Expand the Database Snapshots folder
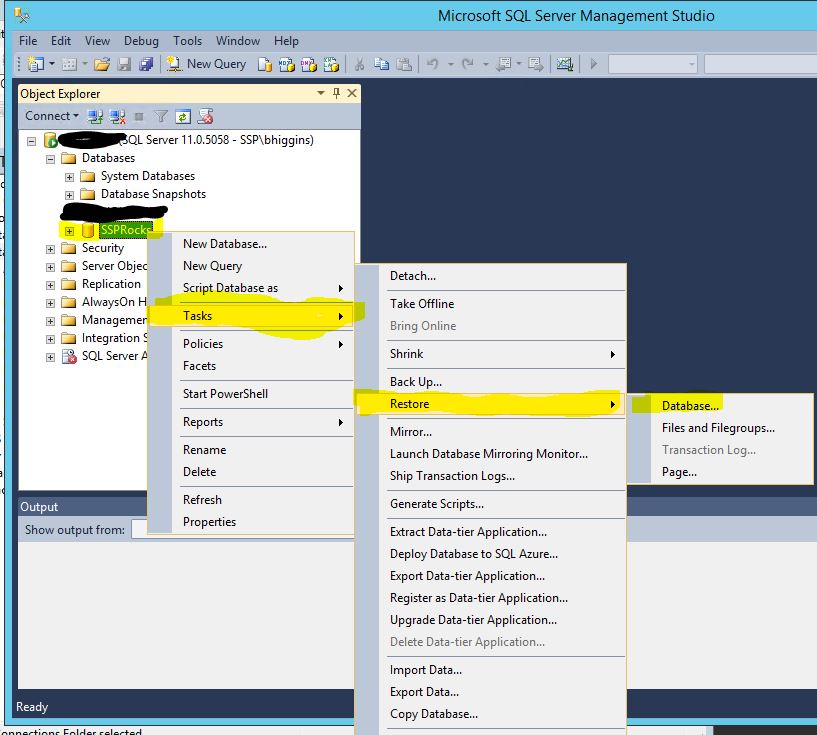This screenshot has height=735, width=817. coord(69,195)
